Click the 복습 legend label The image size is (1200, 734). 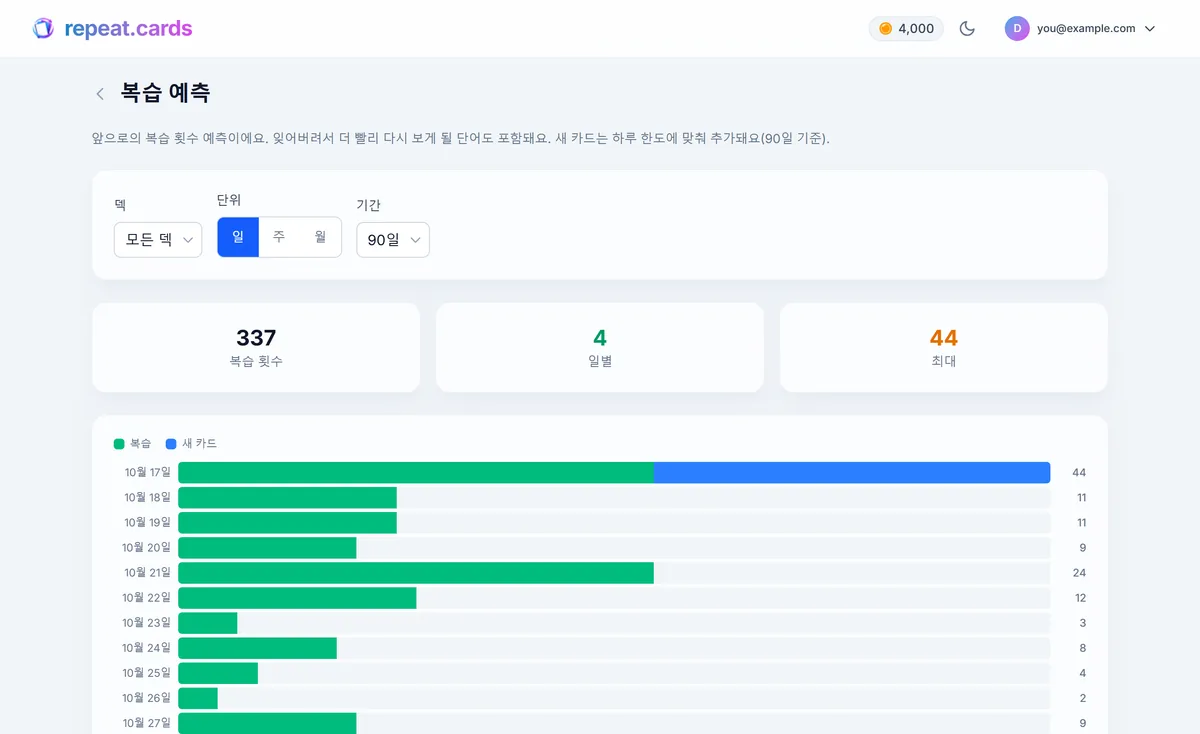(x=141, y=443)
